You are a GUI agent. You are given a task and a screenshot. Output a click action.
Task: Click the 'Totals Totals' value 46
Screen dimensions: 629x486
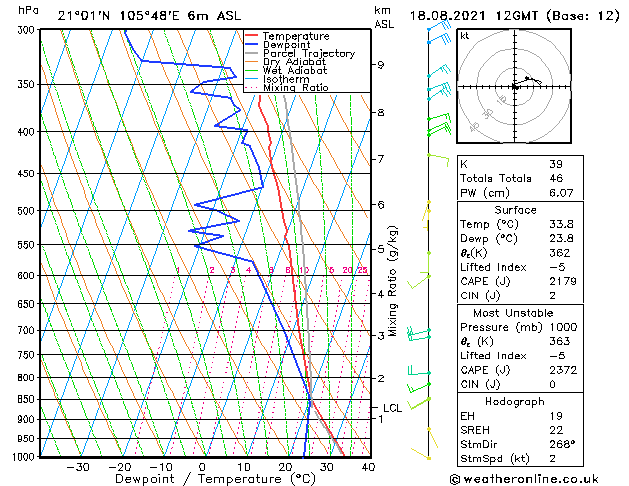556,178
